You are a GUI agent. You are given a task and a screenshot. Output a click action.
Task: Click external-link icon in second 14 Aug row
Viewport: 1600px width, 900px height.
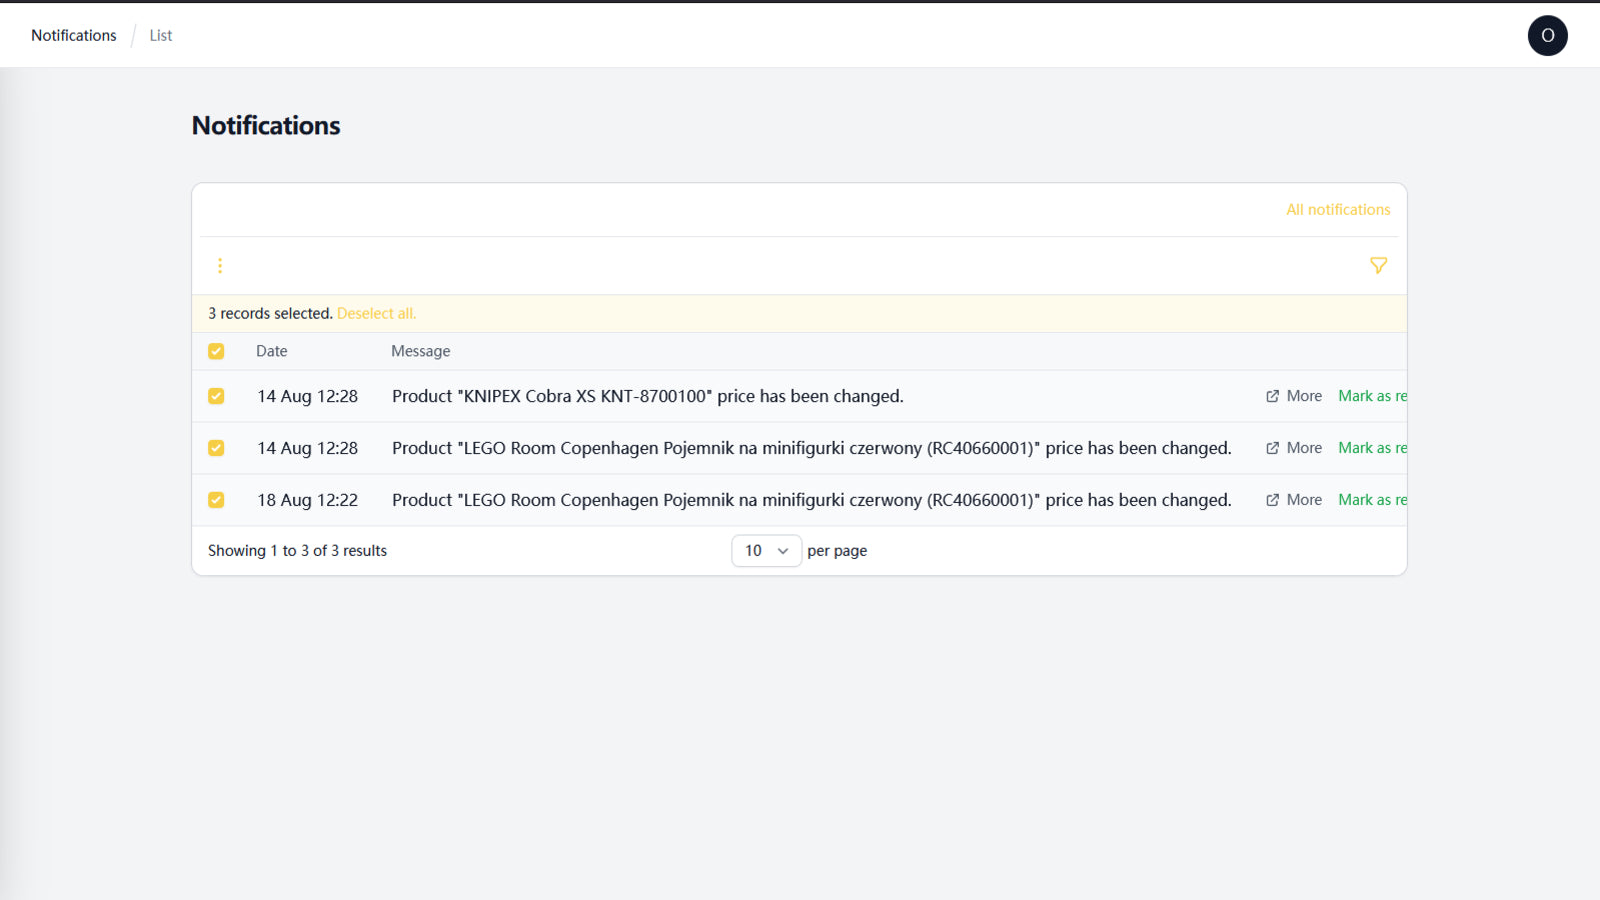click(1272, 448)
